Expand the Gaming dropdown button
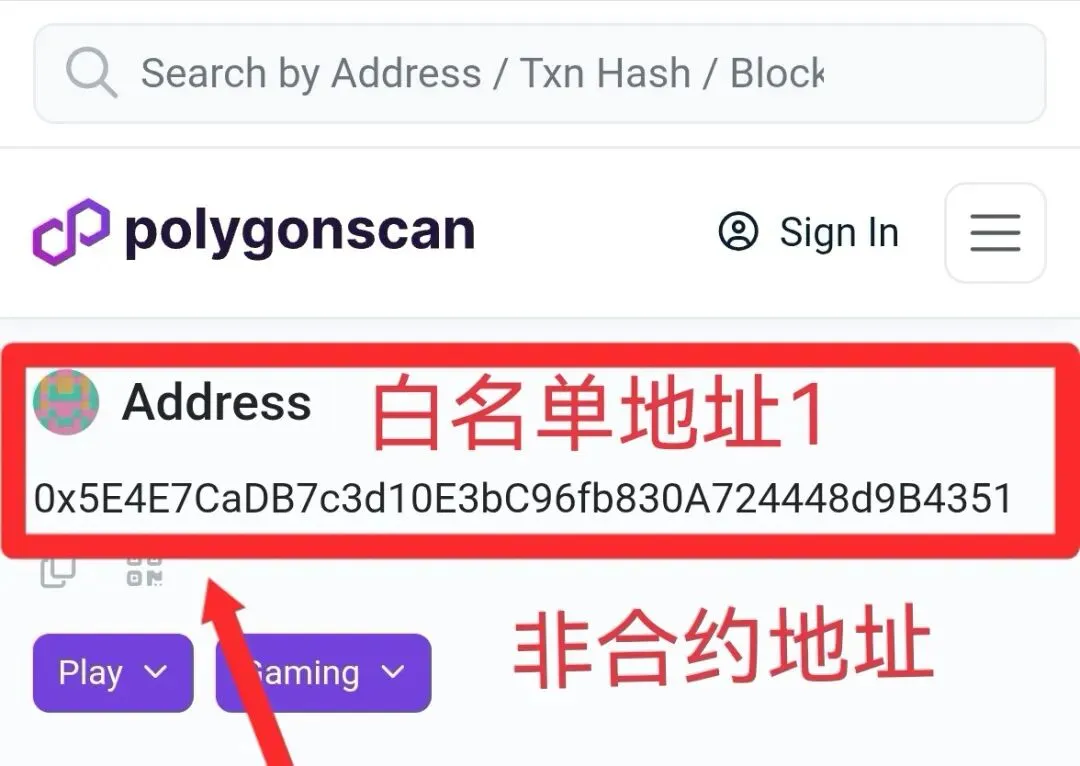 coord(324,673)
